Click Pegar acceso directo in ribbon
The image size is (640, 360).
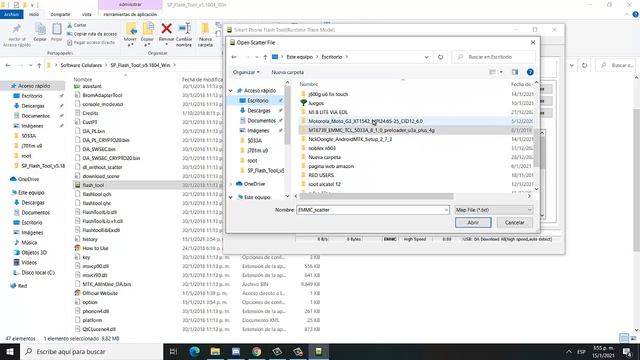pyautogui.click(x=91, y=42)
